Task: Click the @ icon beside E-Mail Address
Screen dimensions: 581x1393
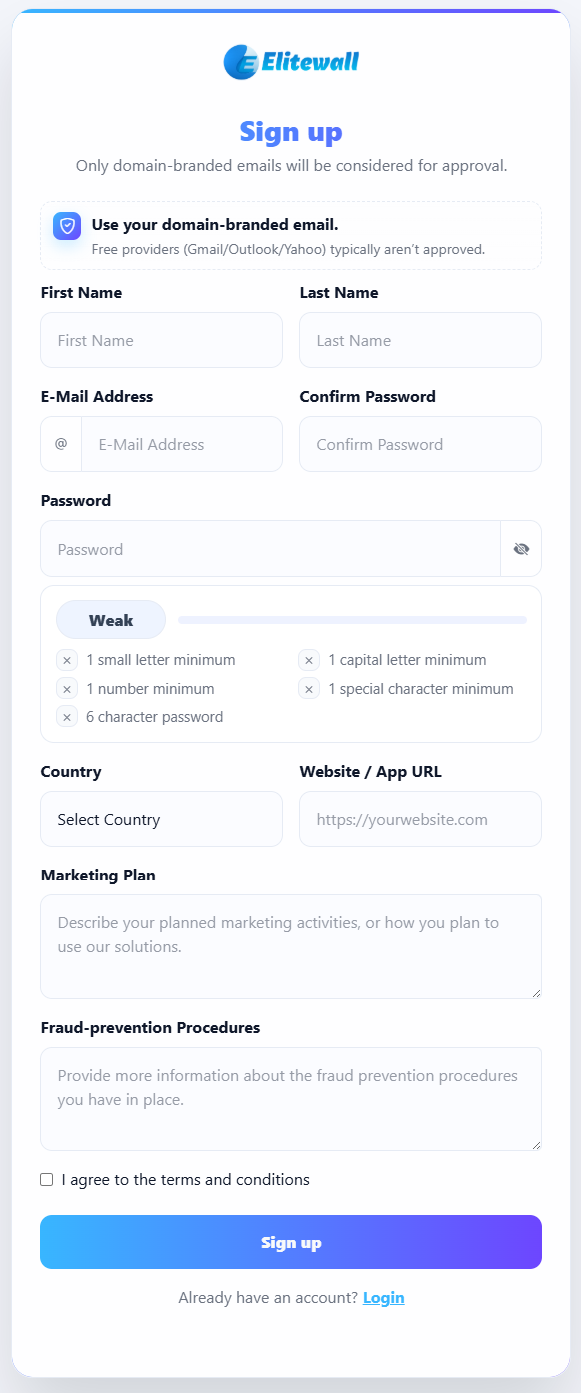Action: point(60,444)
